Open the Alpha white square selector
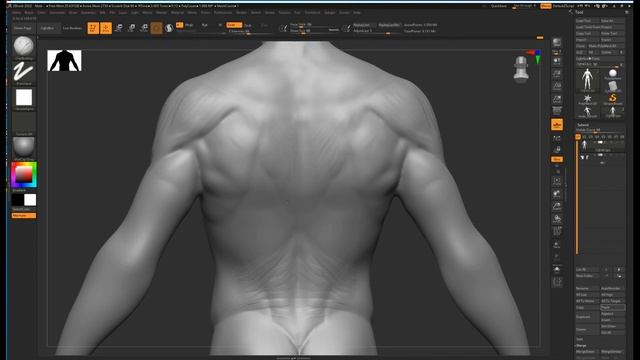Image resolution: width=640 pixels, height=360 pixels. (x=24, y=98)
